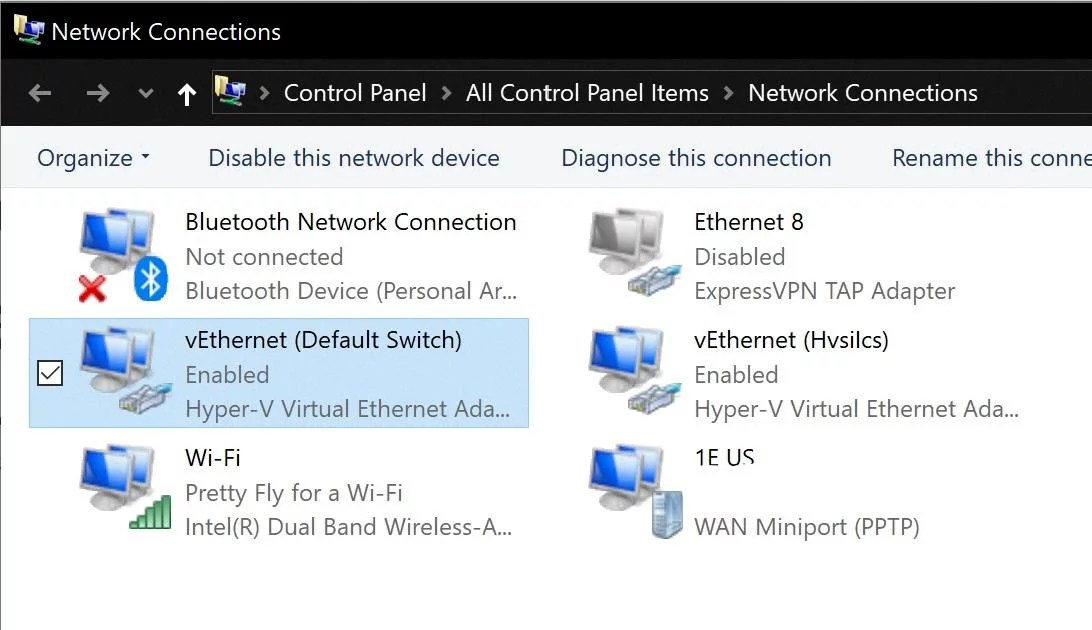Click the Back arrow navigation button
1092x630 pixels.
(x=40, y=94)
